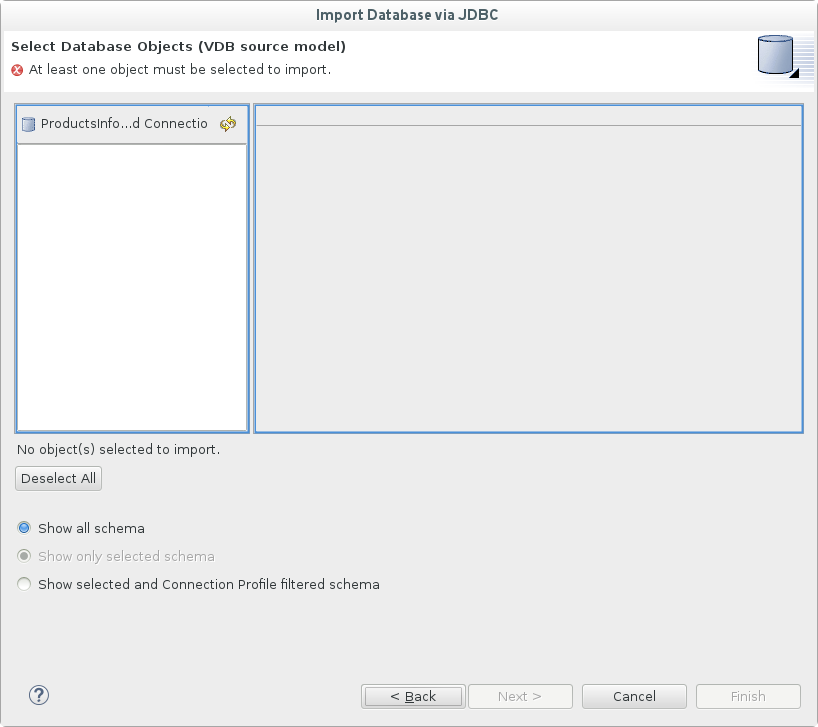Click the Deselect All button
The height and width of the screenshot is (727, 818).
[58, 478]
